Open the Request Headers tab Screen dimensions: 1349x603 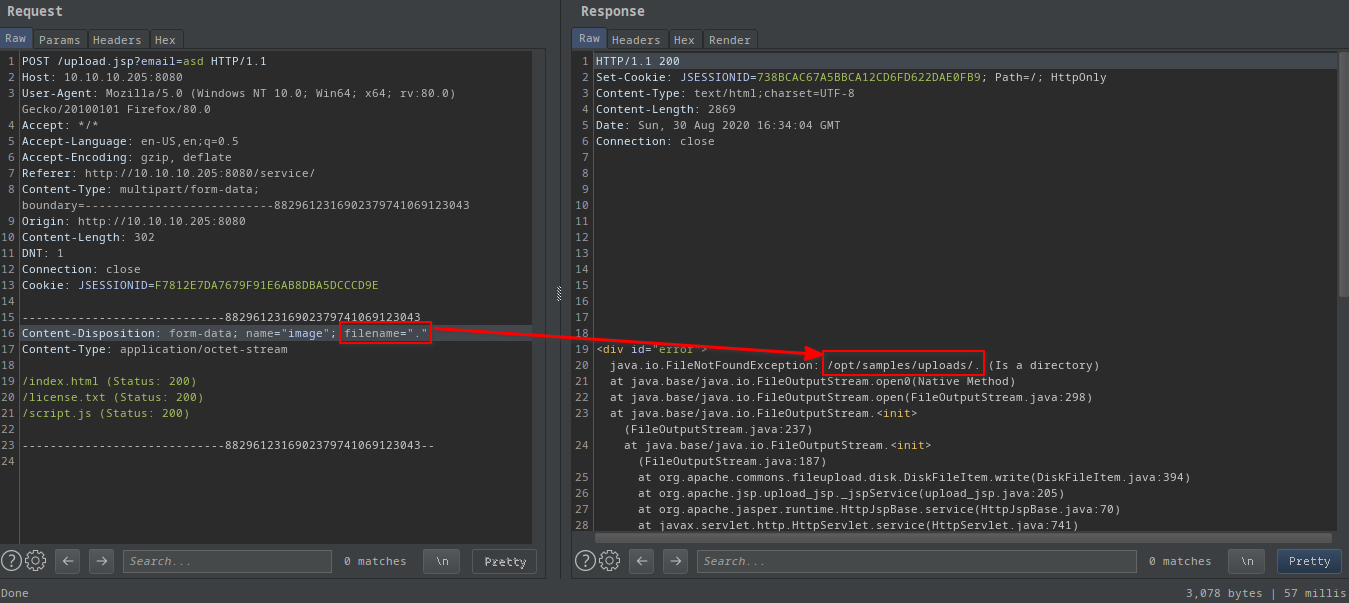[x=117, y=40]
